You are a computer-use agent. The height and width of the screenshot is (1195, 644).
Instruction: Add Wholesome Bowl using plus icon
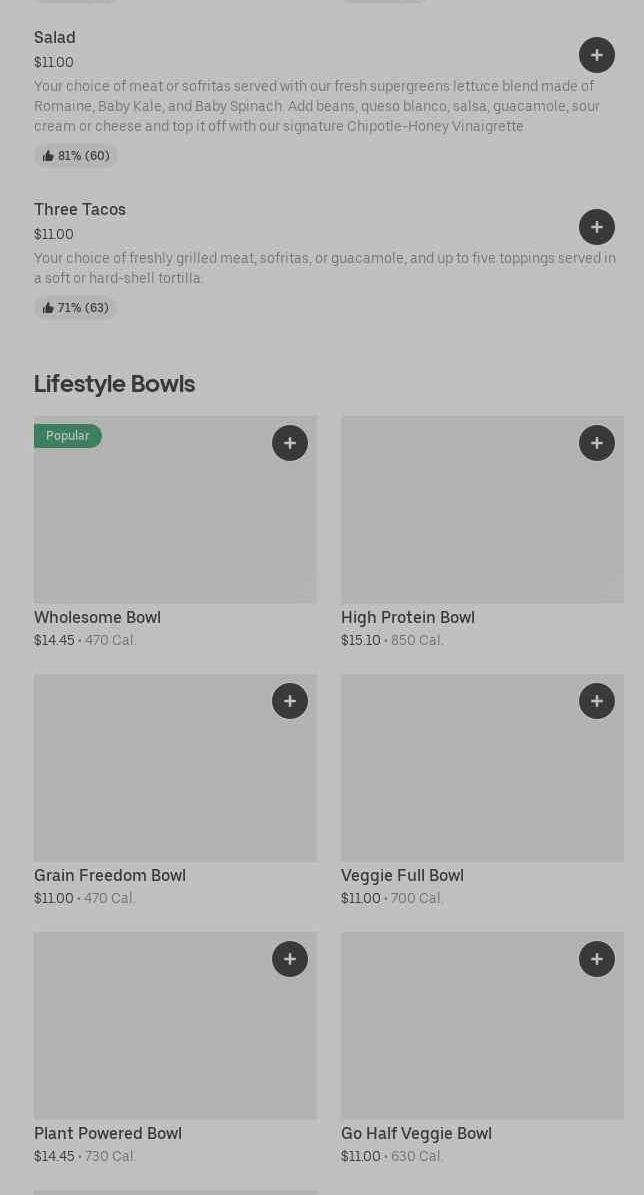coord(290,443)
